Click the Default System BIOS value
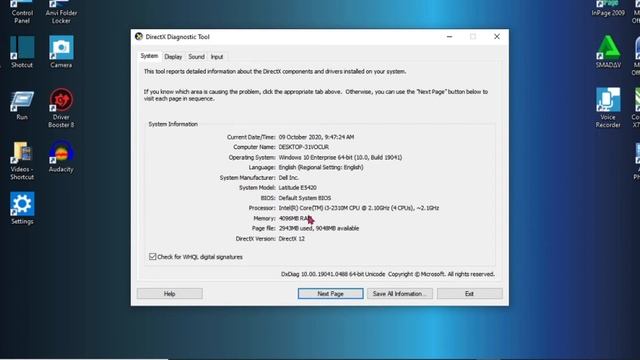The image size is (640, 360). pos(304,198)
